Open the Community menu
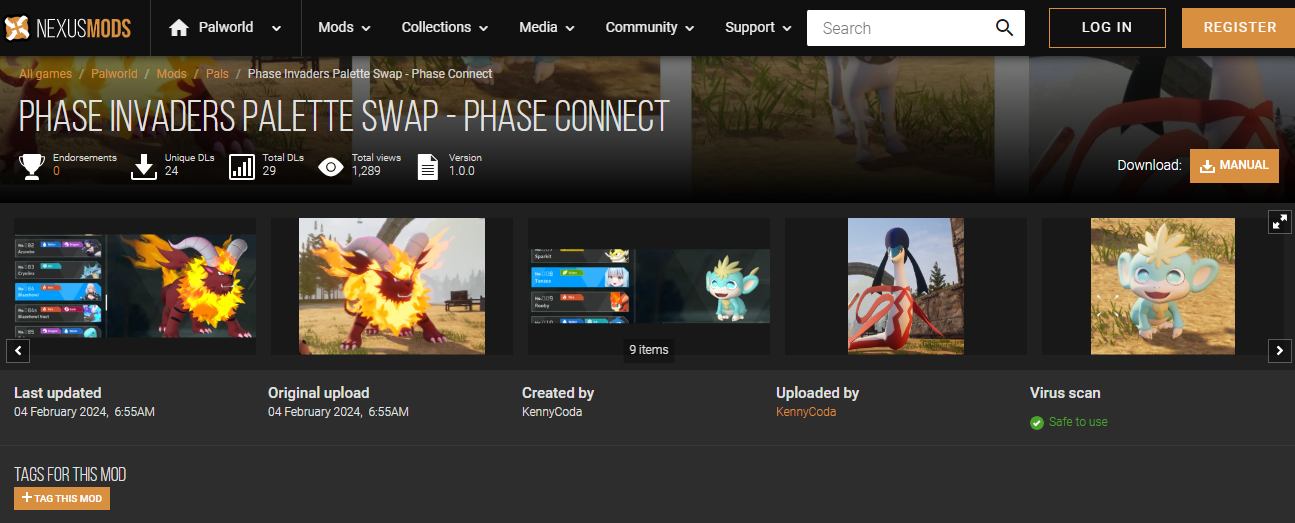The width and height of the screenshot is (1295, 523). click(x=650, y=28)
